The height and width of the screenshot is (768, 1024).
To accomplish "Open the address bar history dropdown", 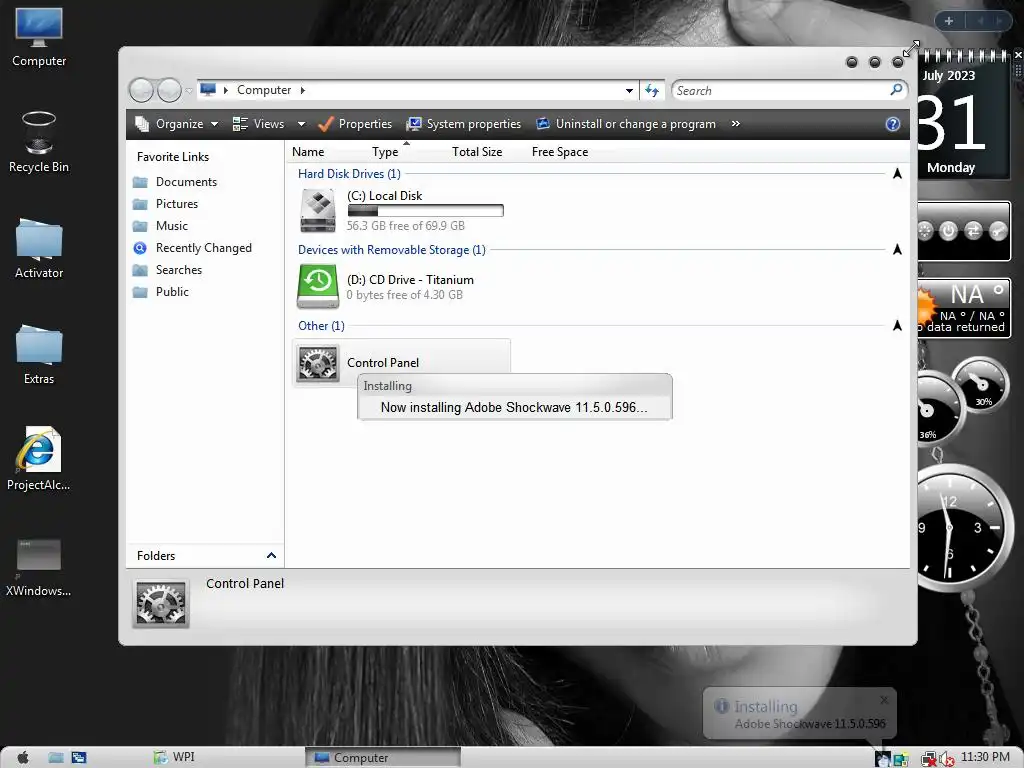I will click(x=629, y=91).
